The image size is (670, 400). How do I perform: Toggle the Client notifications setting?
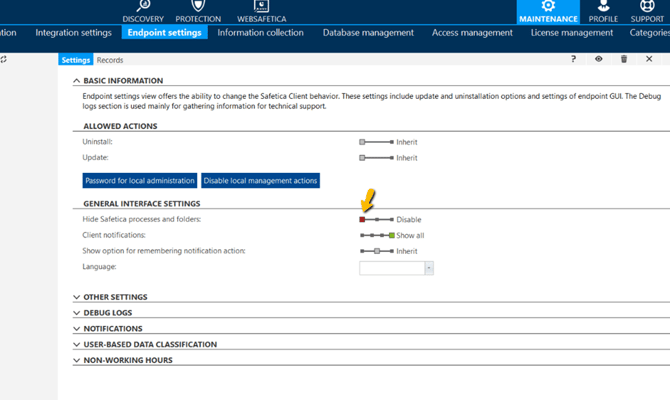[377, 236]
